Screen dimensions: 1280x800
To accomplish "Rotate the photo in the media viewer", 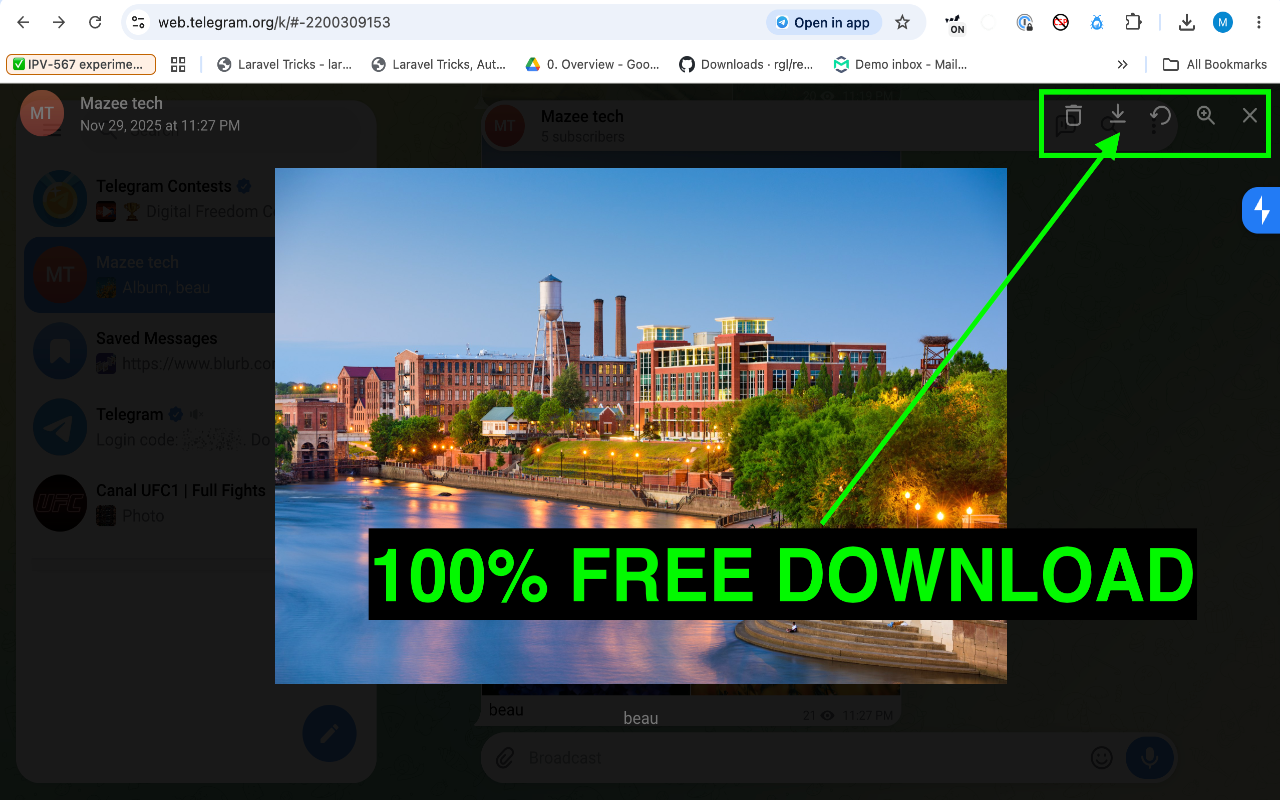I will [x=1161, y=115].
